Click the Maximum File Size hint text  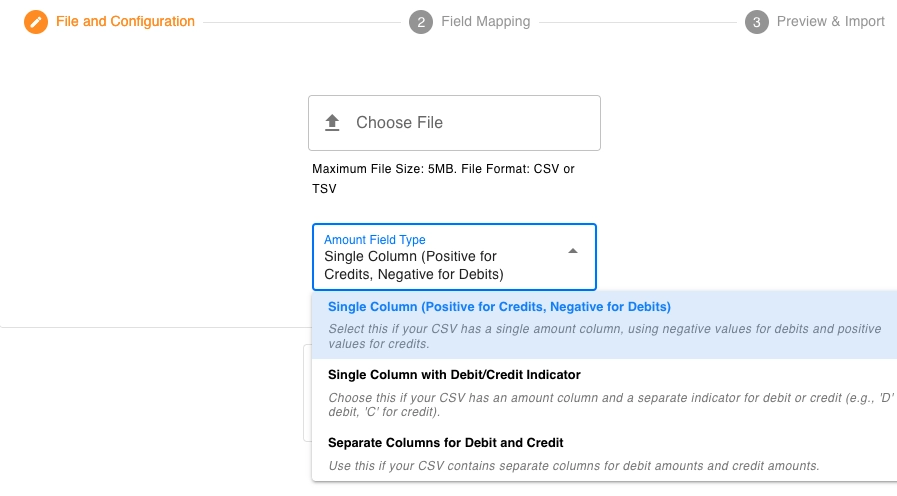(443, 178)
